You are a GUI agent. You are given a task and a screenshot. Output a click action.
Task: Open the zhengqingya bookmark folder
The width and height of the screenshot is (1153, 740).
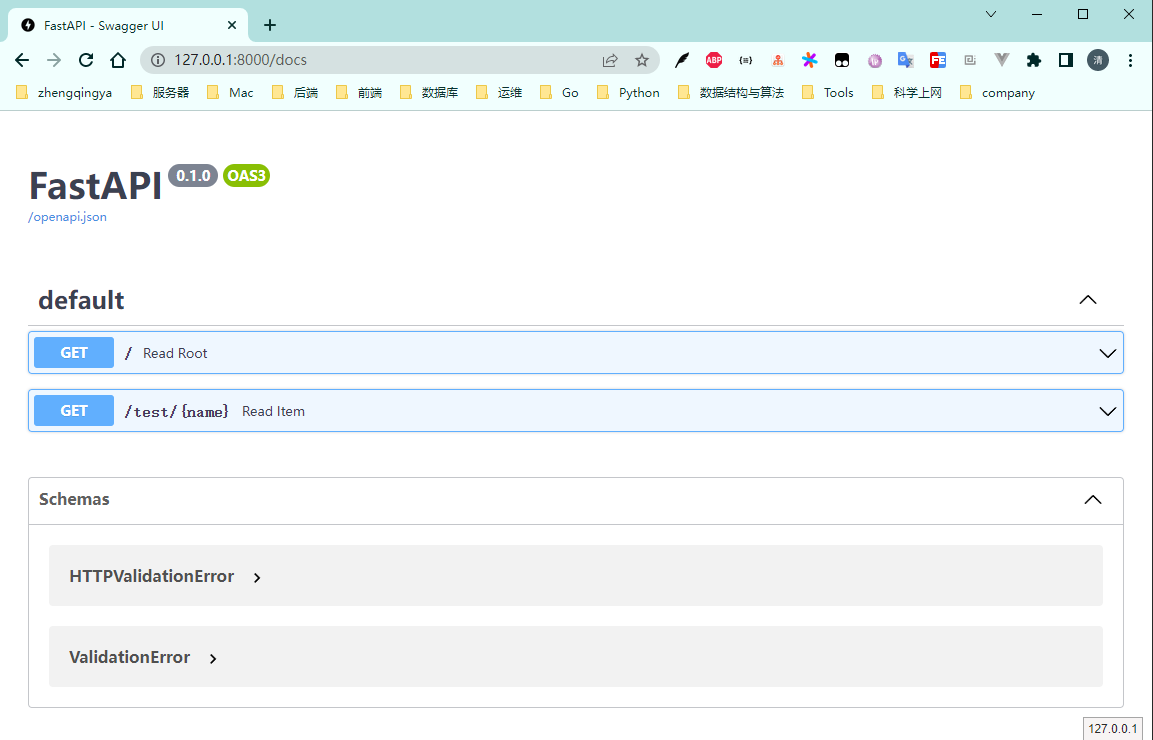64,93
